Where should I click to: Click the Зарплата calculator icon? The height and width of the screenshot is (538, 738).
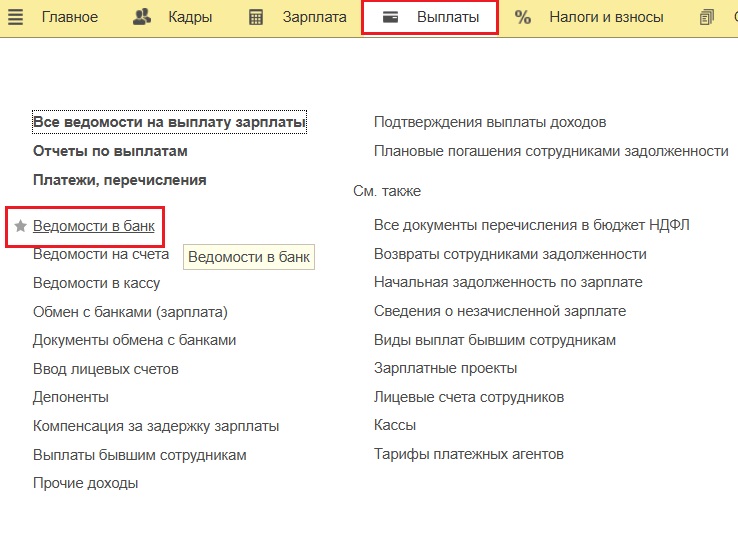click(x=256, y=18)
